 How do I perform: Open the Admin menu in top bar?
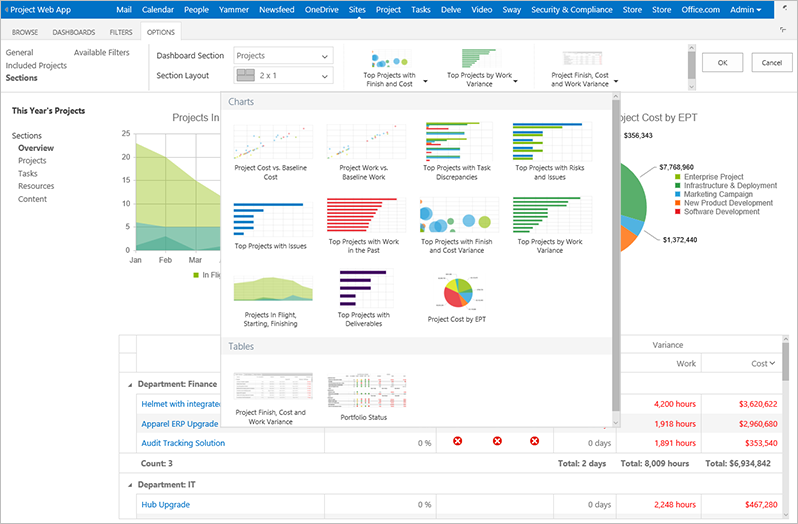coord(746,9)
